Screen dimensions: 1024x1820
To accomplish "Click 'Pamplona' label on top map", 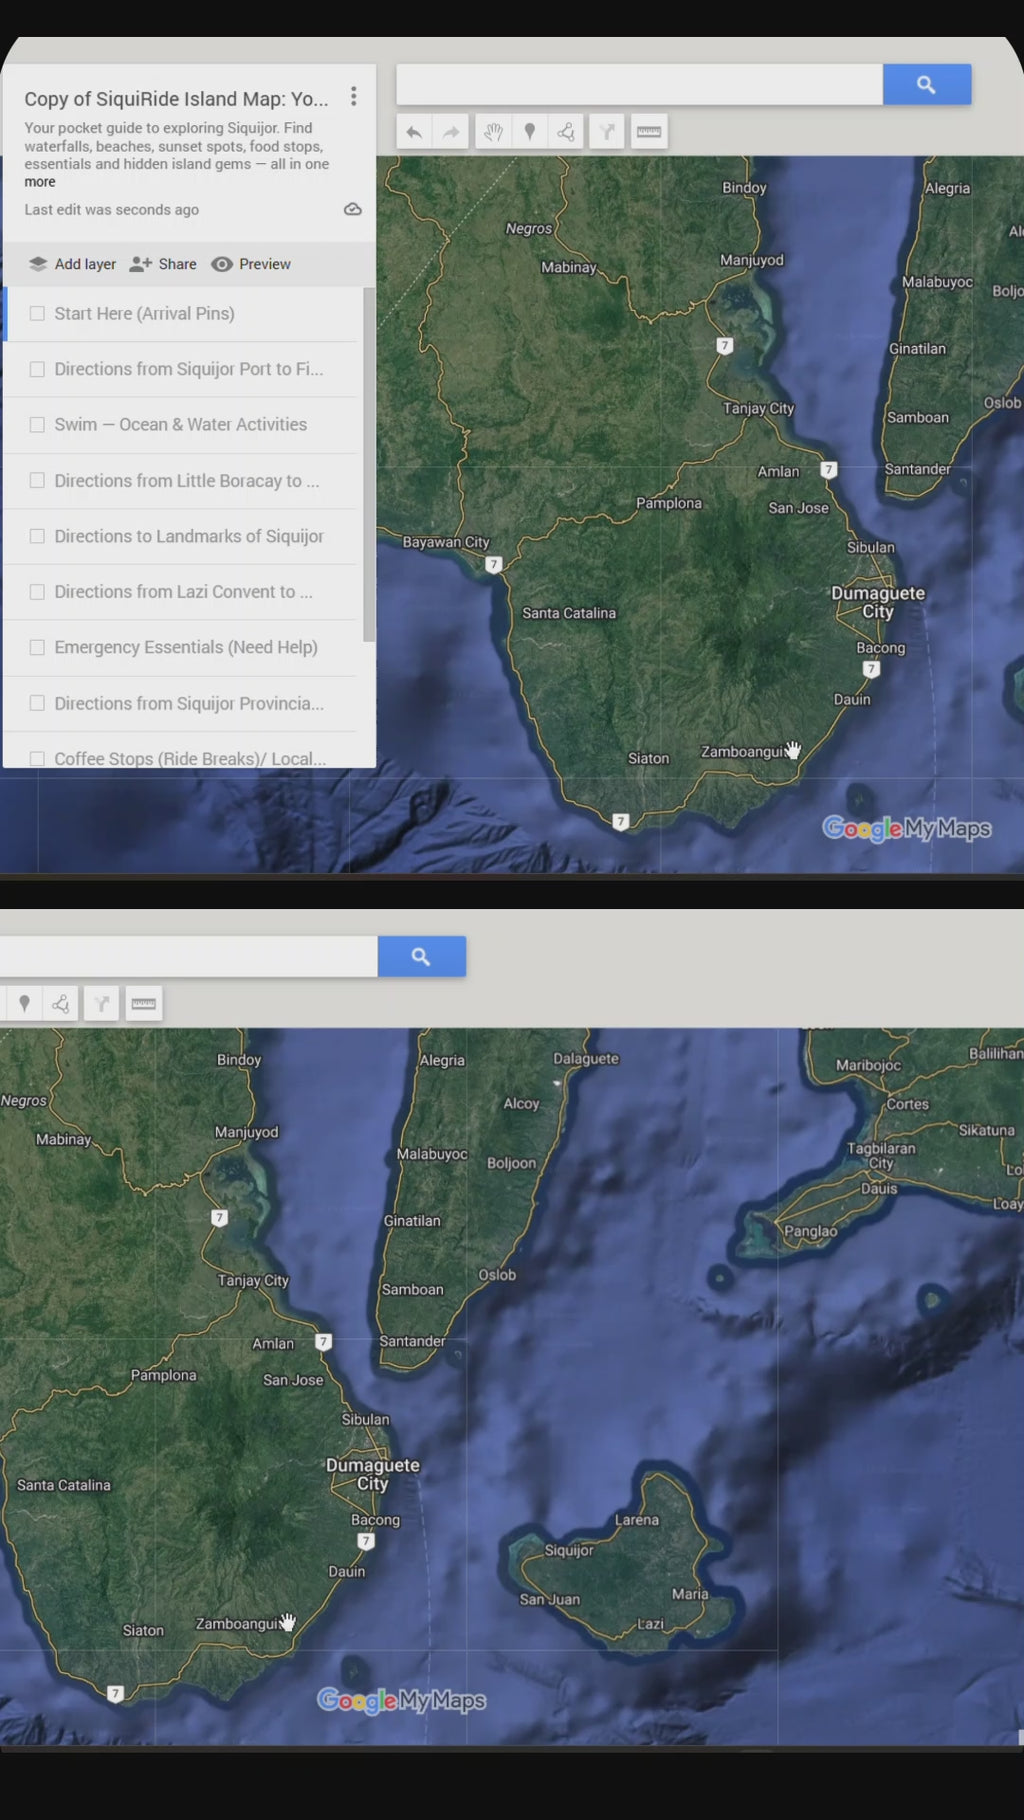I will (x=669, y=503).
